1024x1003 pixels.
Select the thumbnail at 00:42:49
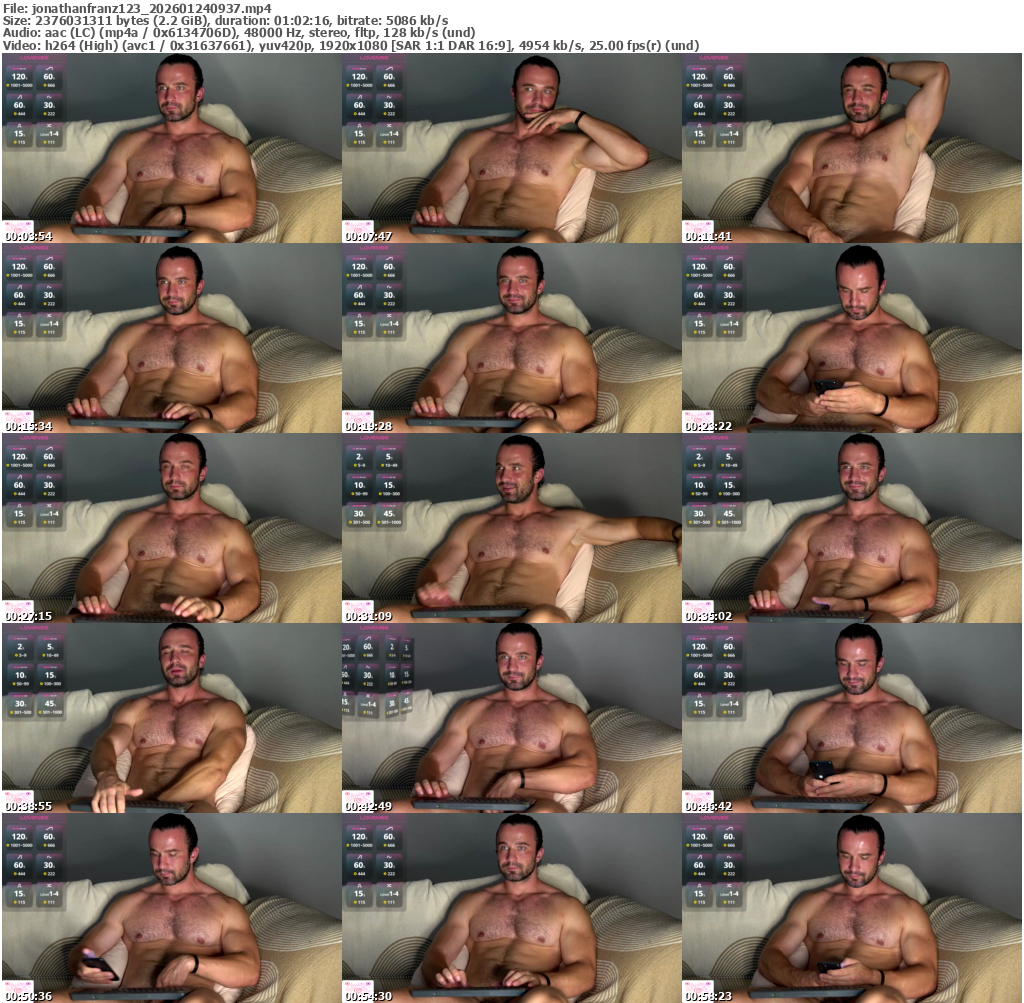511,718
